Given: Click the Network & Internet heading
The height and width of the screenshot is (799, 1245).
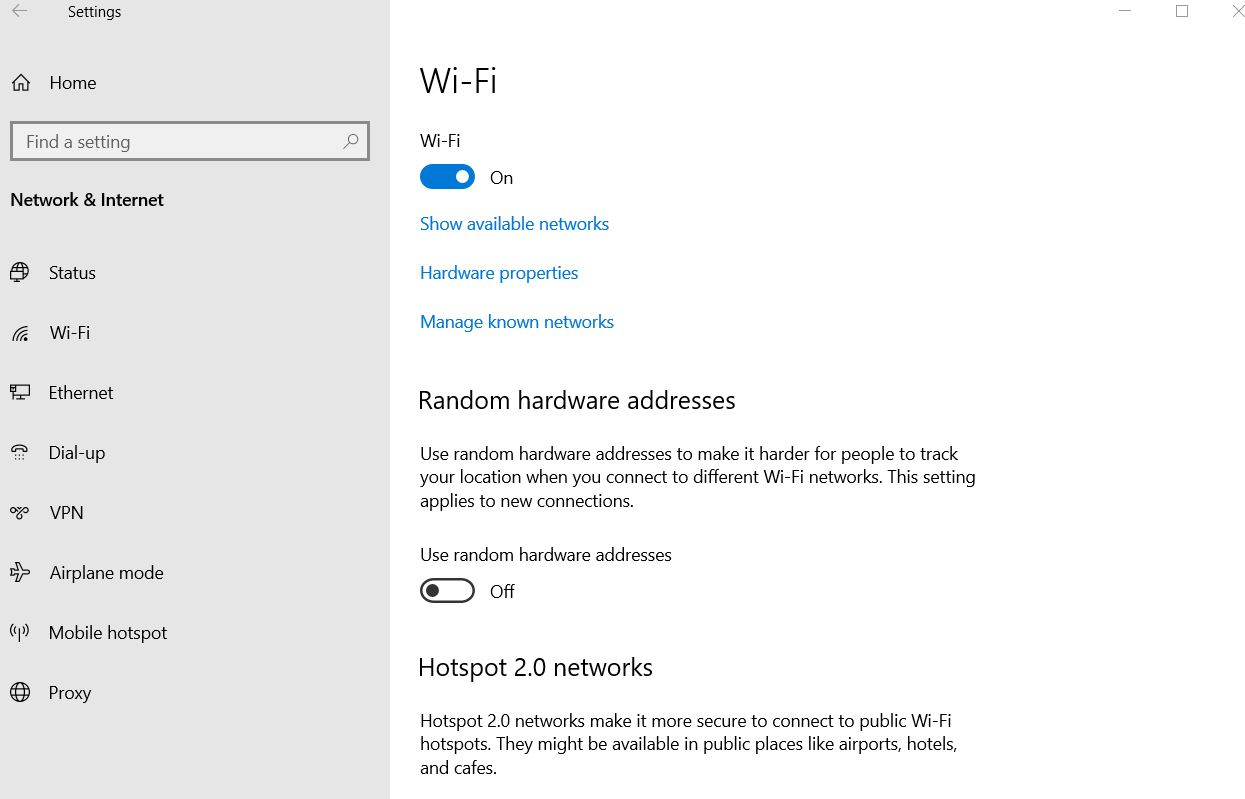Looking at the screenshot, I should point(87,200).
